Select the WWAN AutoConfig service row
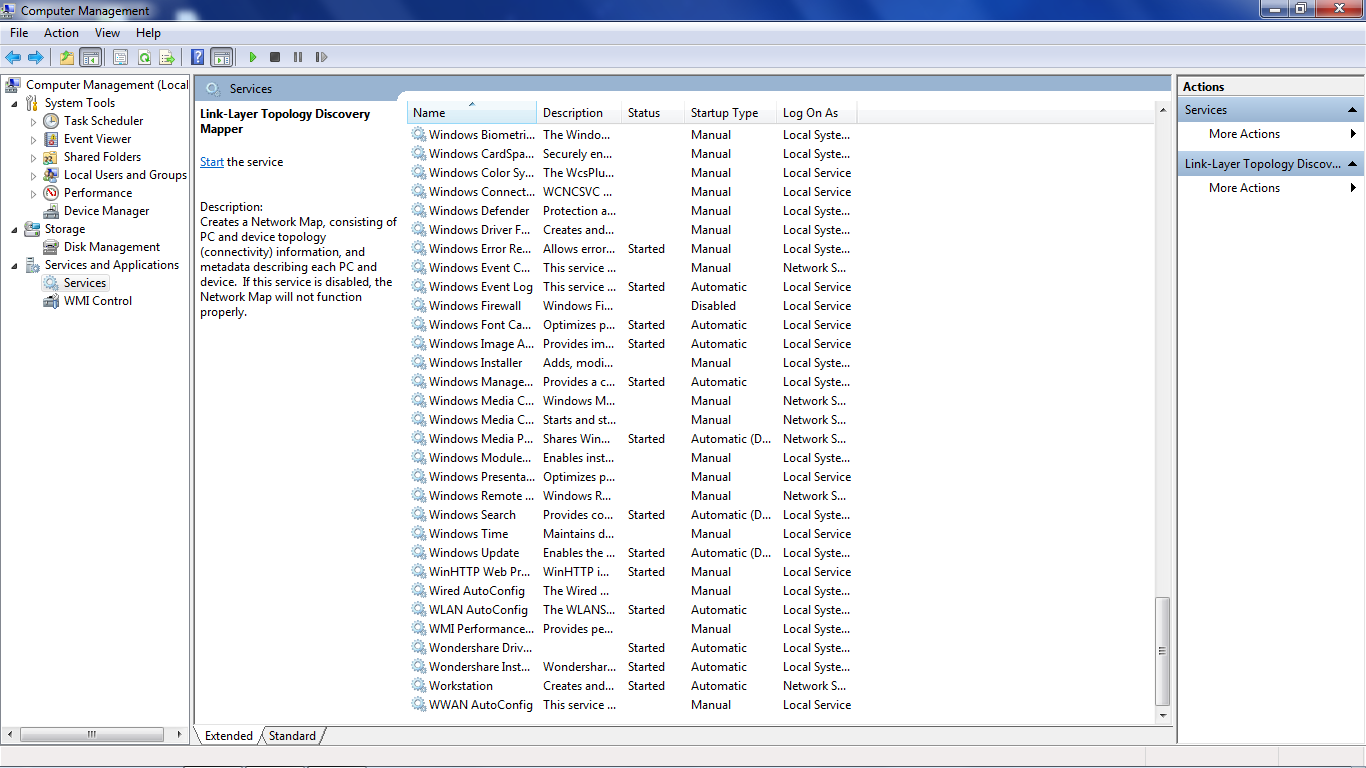This screenshot has height=768, width=1366. pos(632,705)
